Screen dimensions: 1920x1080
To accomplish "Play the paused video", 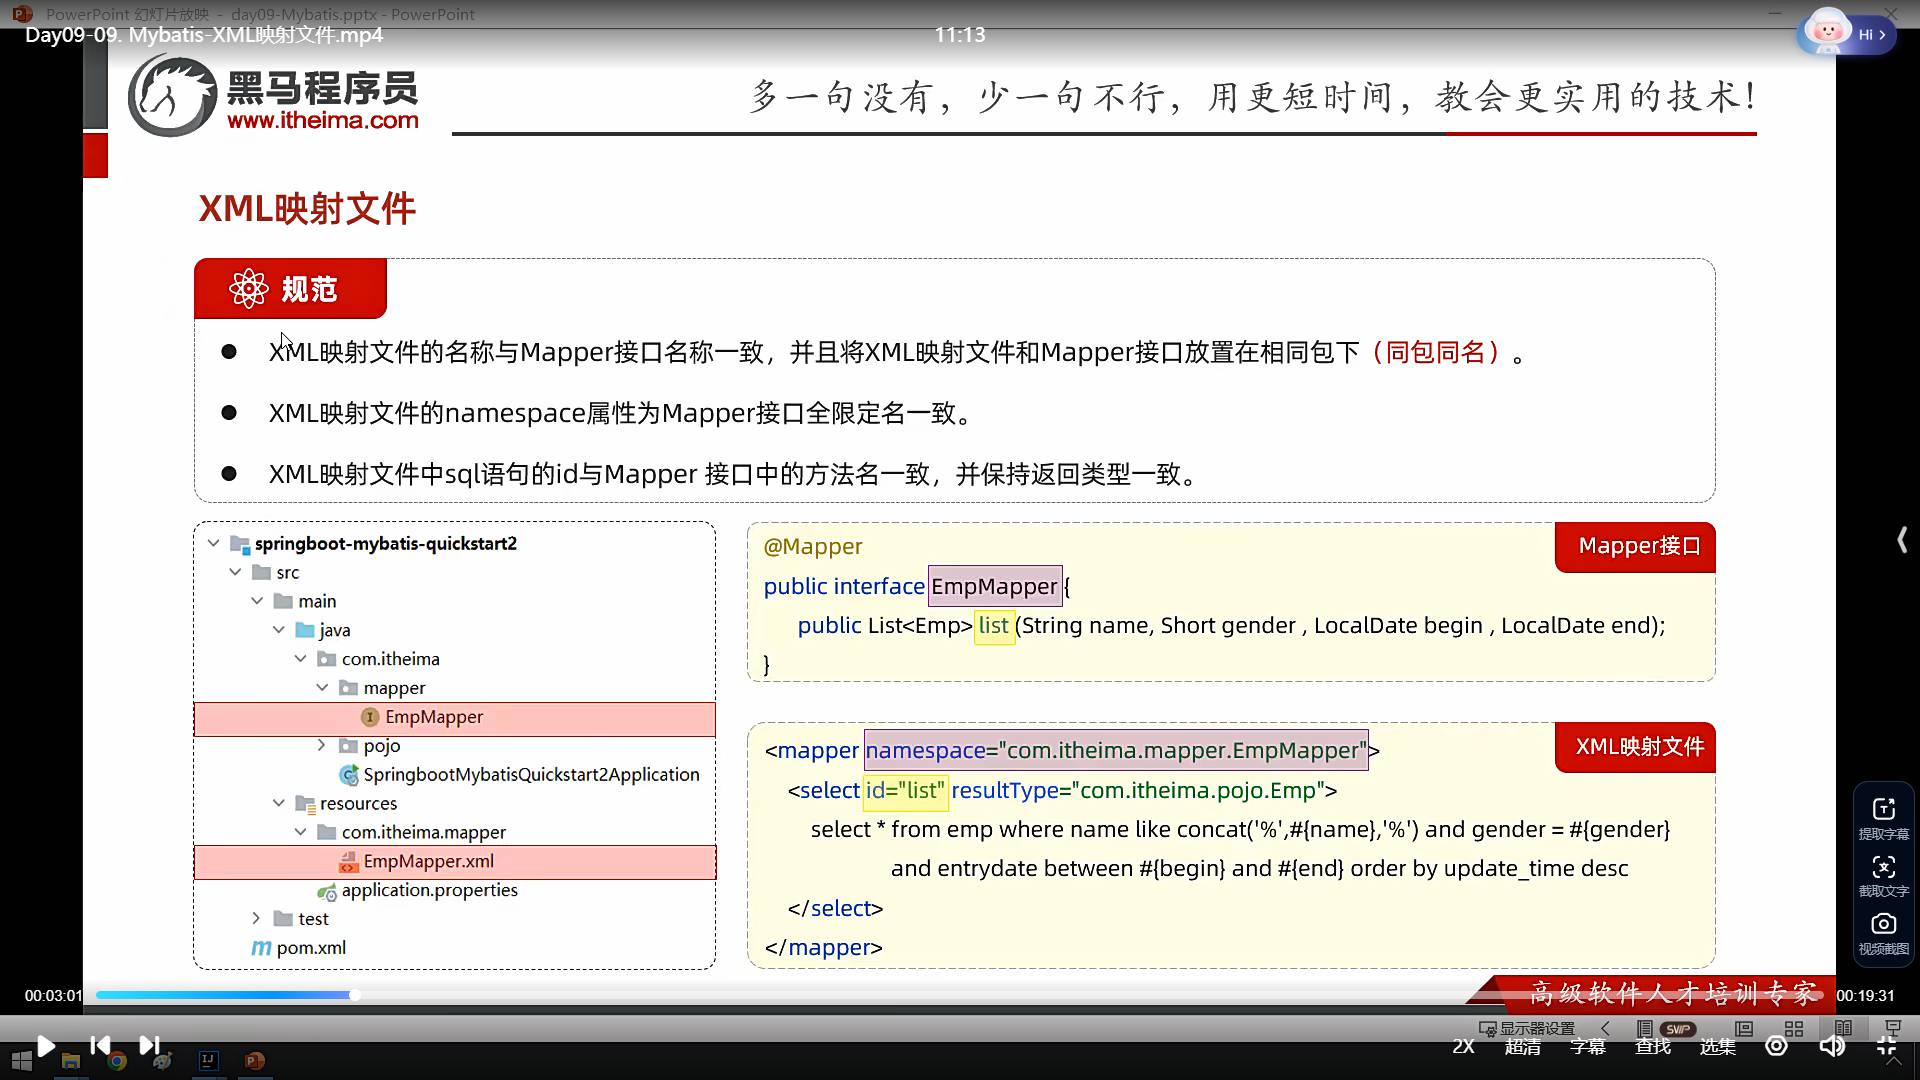I will (46, 1046).
